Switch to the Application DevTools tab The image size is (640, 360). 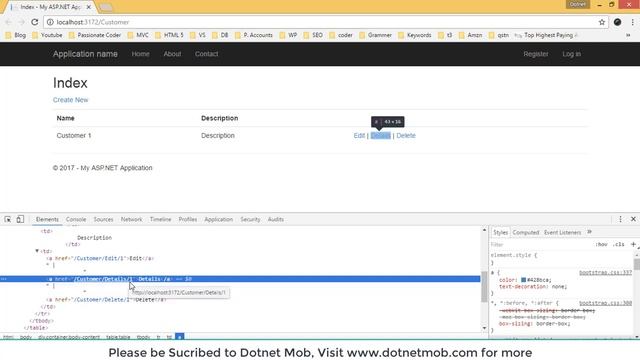[218, 219]
